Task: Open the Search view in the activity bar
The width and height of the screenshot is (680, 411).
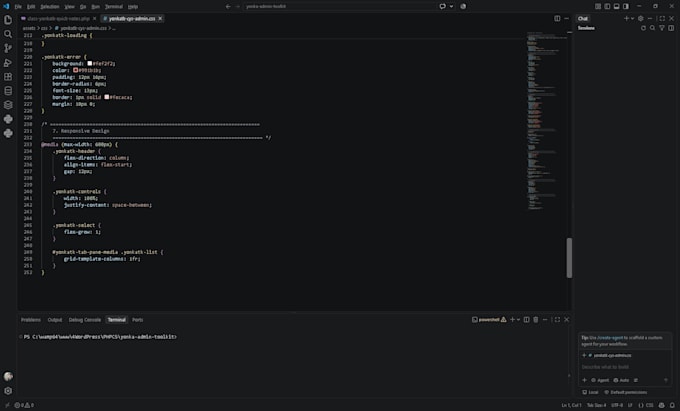Action: pyautogui.click(x=8, y=34)
